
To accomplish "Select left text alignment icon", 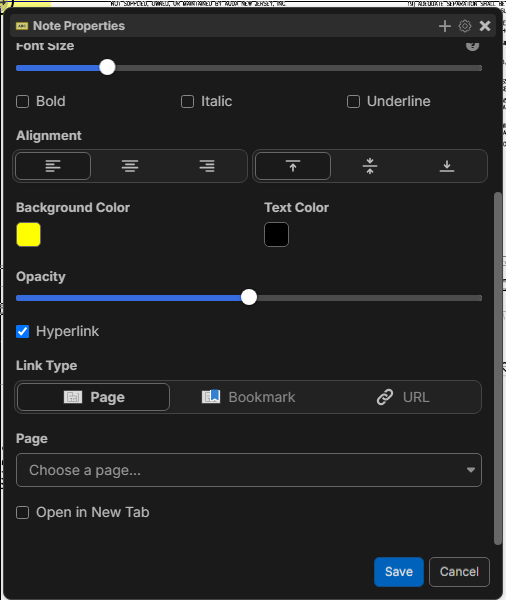I will click(53, 166).
